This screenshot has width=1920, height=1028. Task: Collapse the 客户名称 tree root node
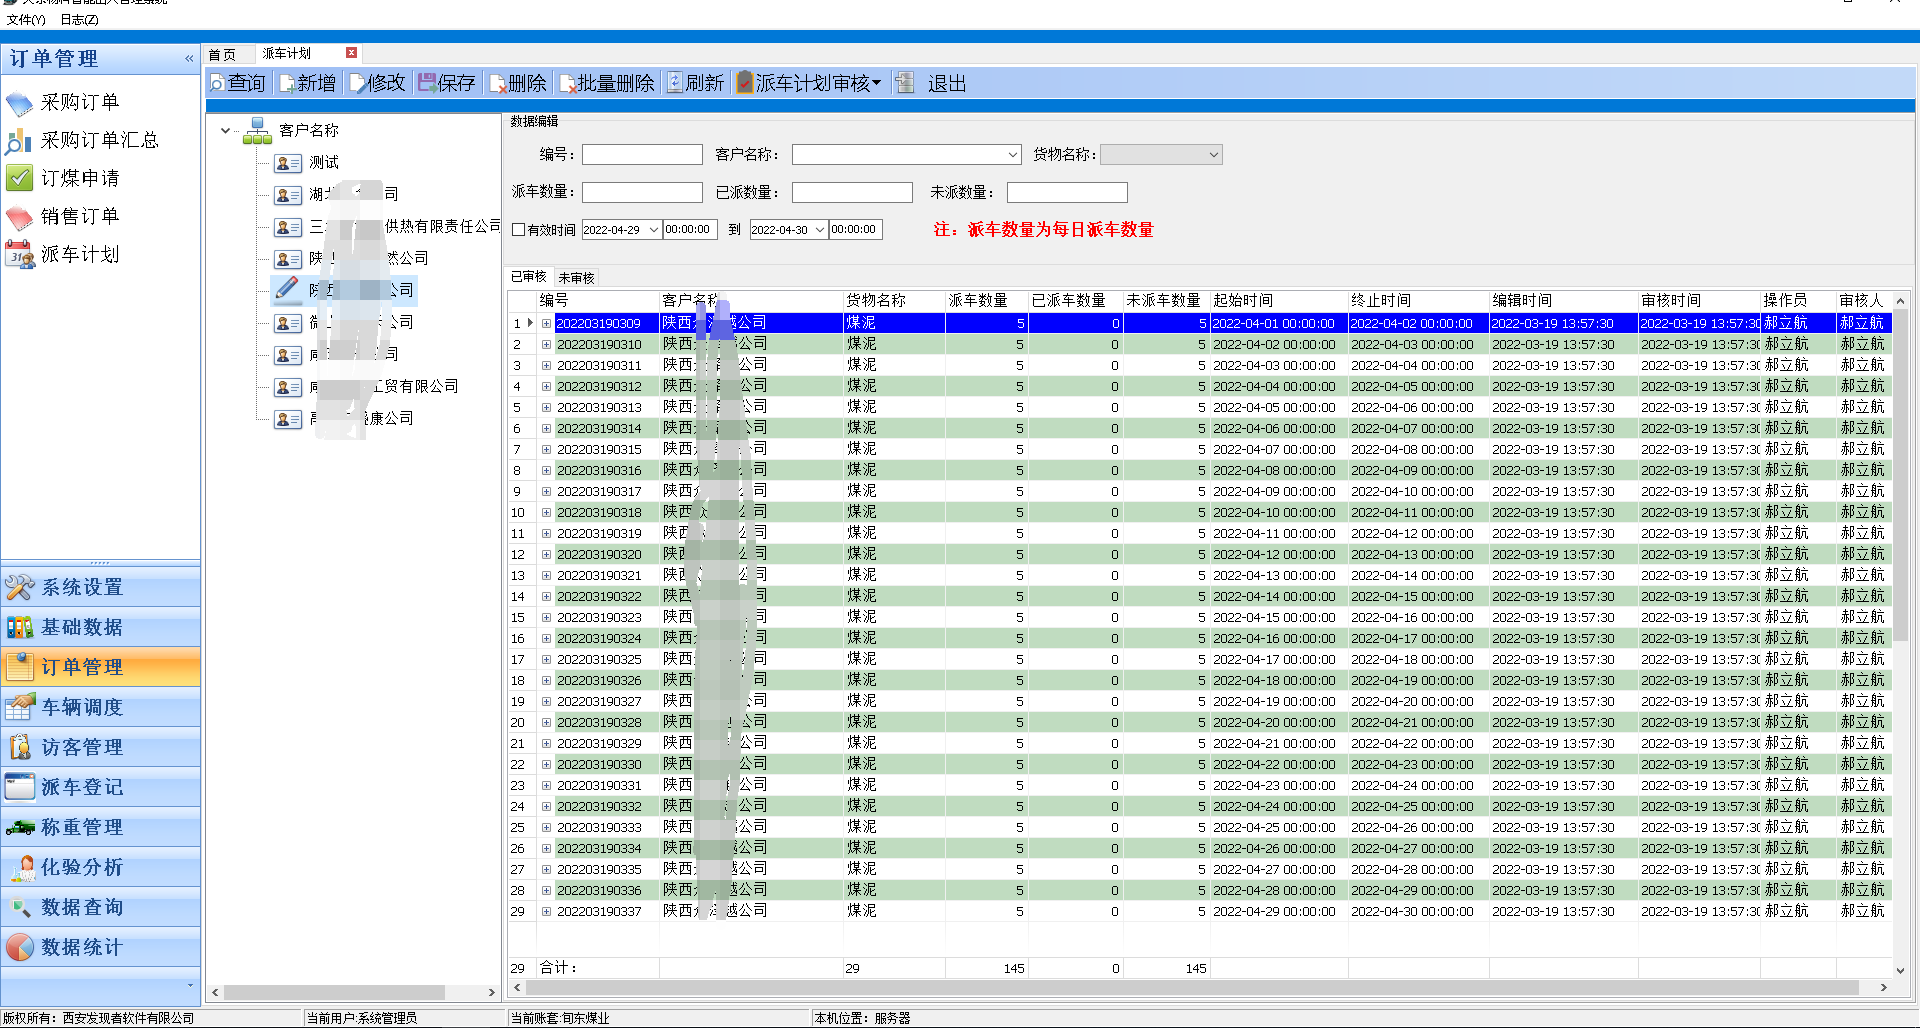(x=226, y=131)
